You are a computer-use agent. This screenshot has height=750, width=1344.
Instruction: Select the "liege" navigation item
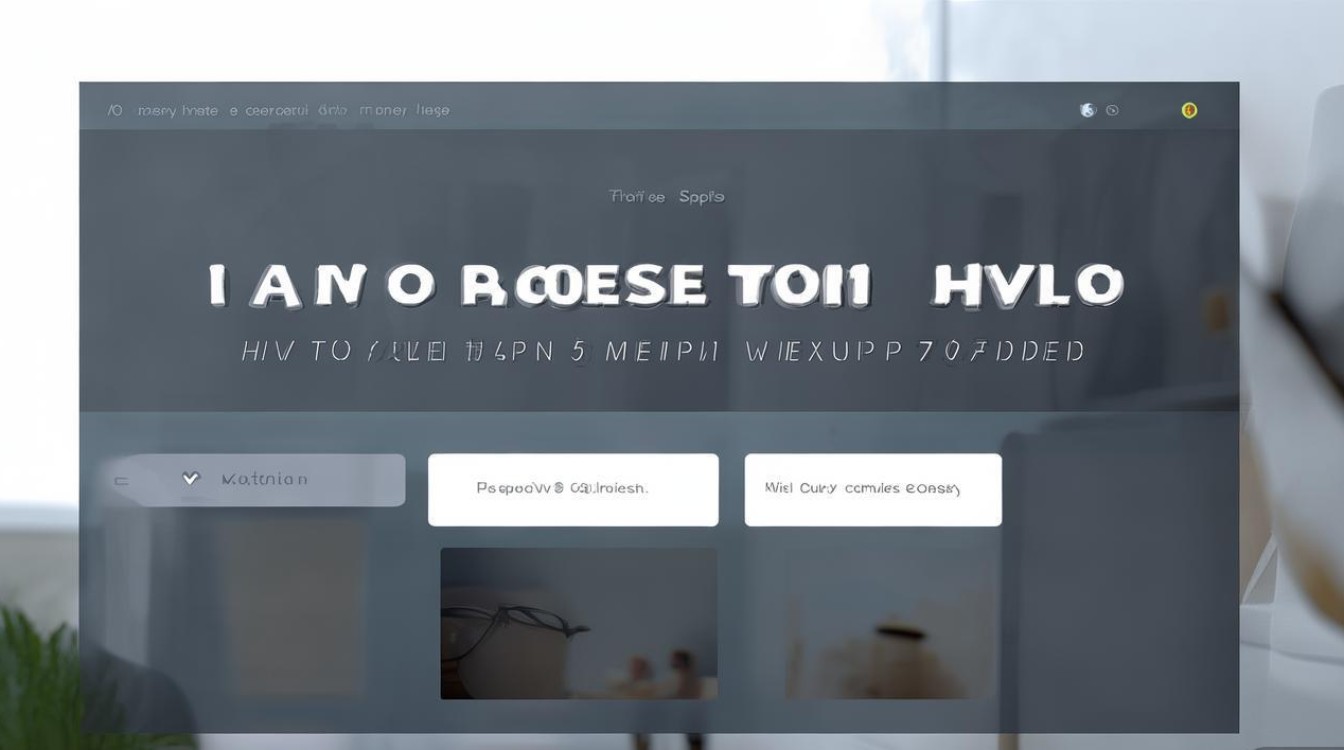(433, 110)
